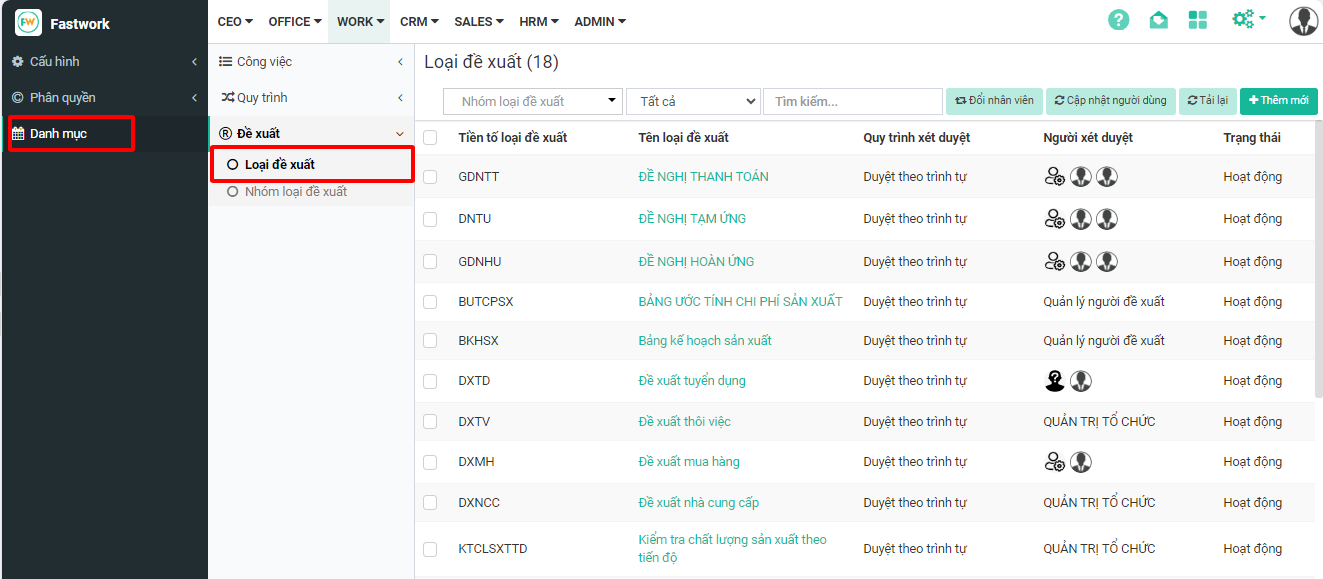The width and height of the screenshot is (1323, 579).
Task: Click the Thêm mới button
Action: tap(1278, 101)
